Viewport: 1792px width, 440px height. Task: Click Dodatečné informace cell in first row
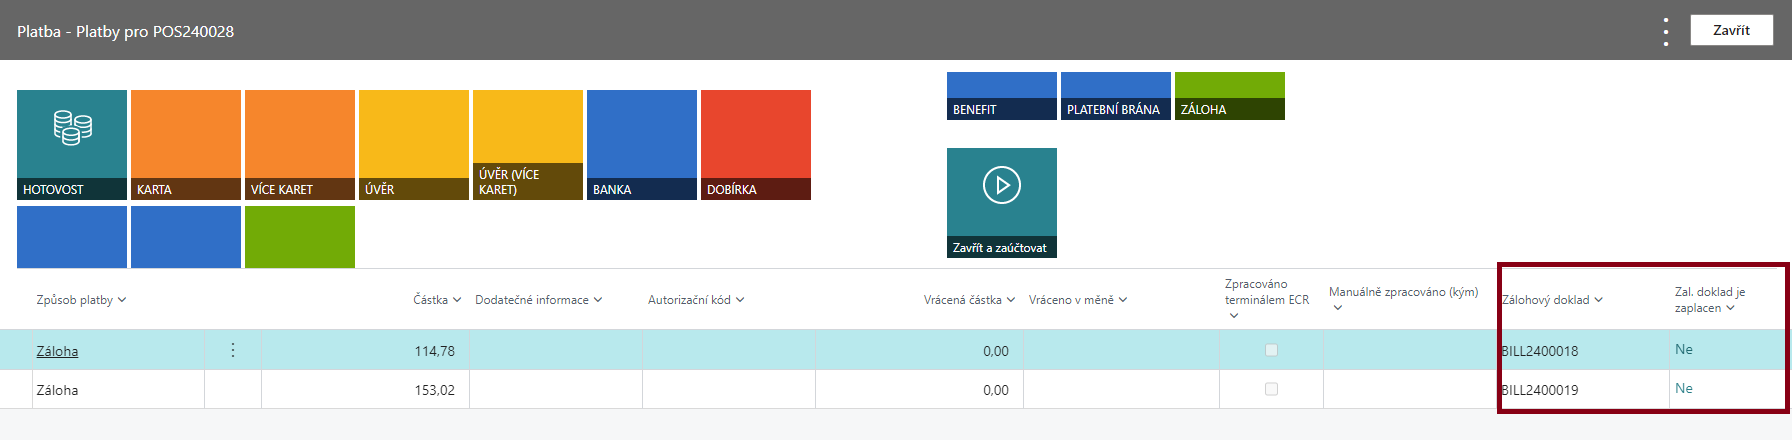556,351
